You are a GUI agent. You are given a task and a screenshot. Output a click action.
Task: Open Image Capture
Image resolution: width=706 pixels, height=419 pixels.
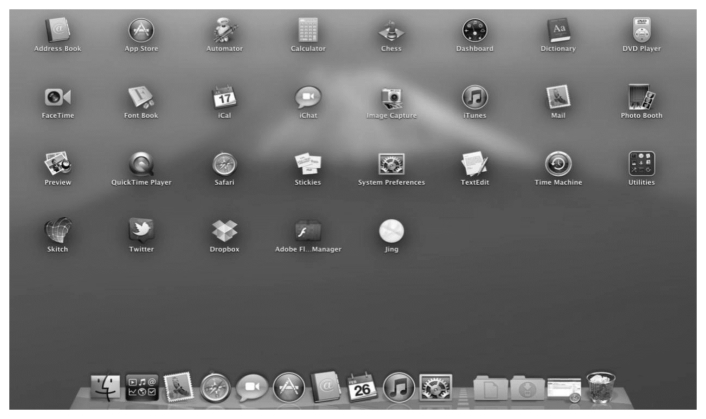point(391,98)
